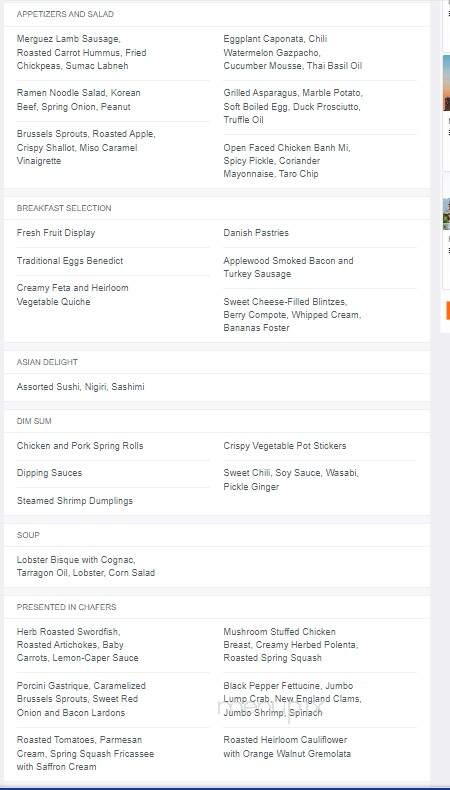This screenshot has height=790, width=450.
Task: Click the Presented in Chafers heading
Action: coord(67,607)
